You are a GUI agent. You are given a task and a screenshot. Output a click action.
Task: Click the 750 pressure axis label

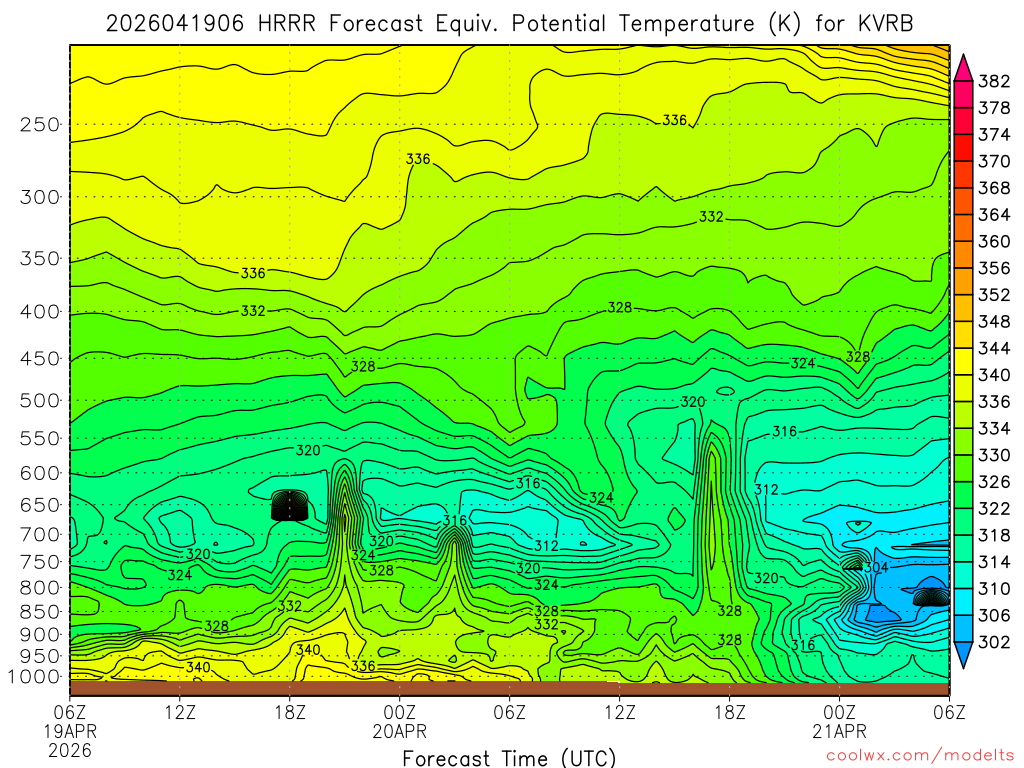coord(40,562)
